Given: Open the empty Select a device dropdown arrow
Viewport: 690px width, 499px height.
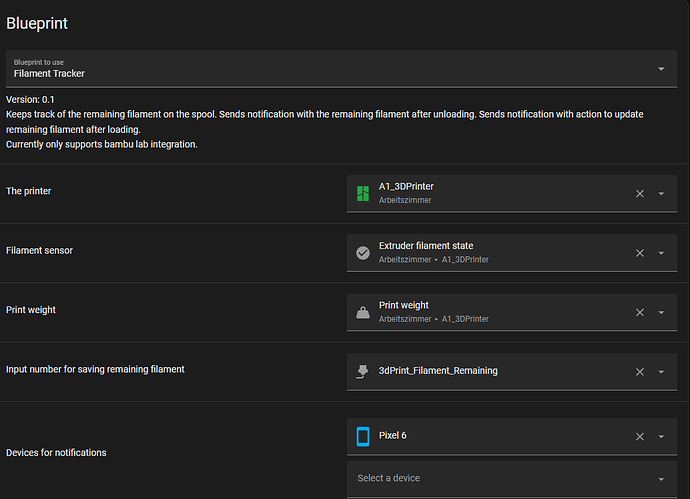Looking at the screenshot, I should pyautogui.click(x=661, y=478).
